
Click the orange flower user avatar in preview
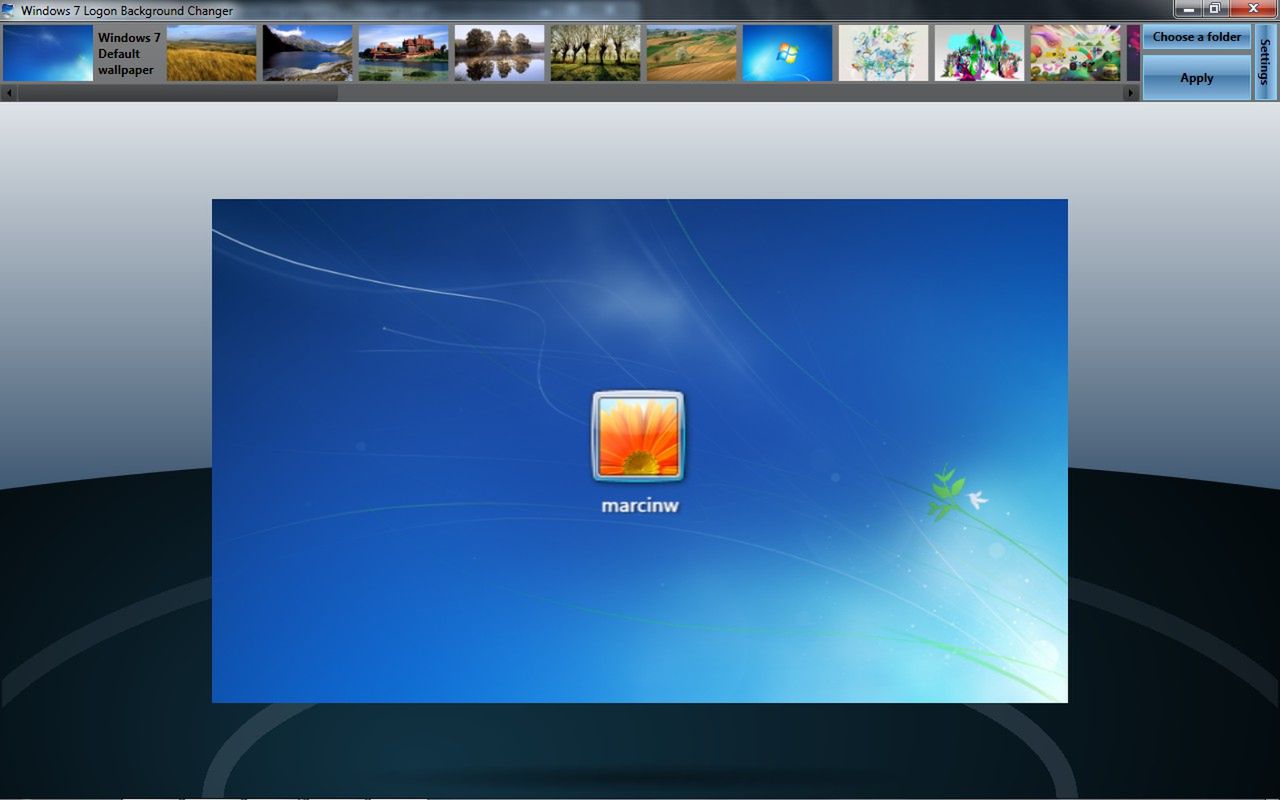[638, 435]
